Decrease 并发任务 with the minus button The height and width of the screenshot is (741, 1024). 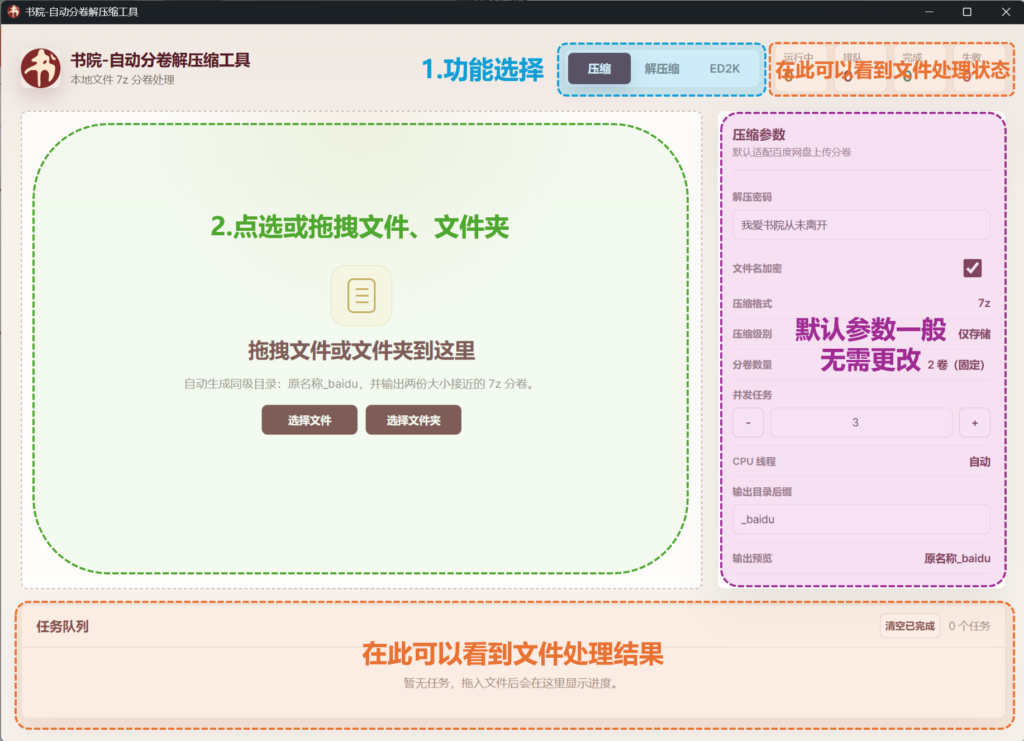pyautogui.click(x=748, y=422)
